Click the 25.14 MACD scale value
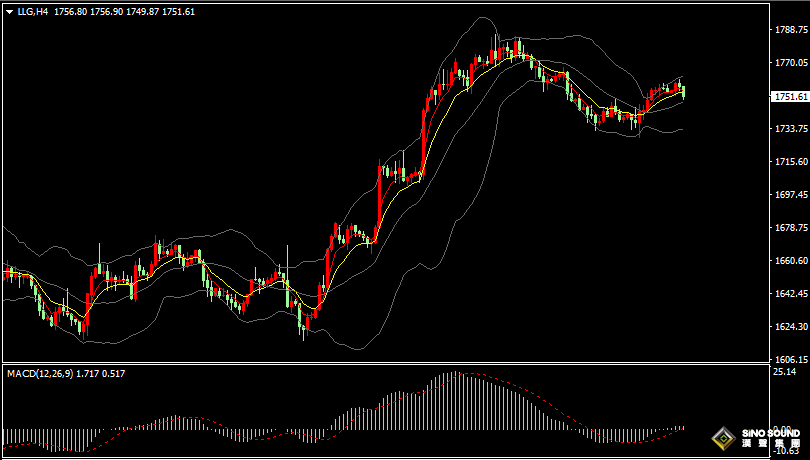Viewport: 810px width, 460px height. [x=784, y=372]
